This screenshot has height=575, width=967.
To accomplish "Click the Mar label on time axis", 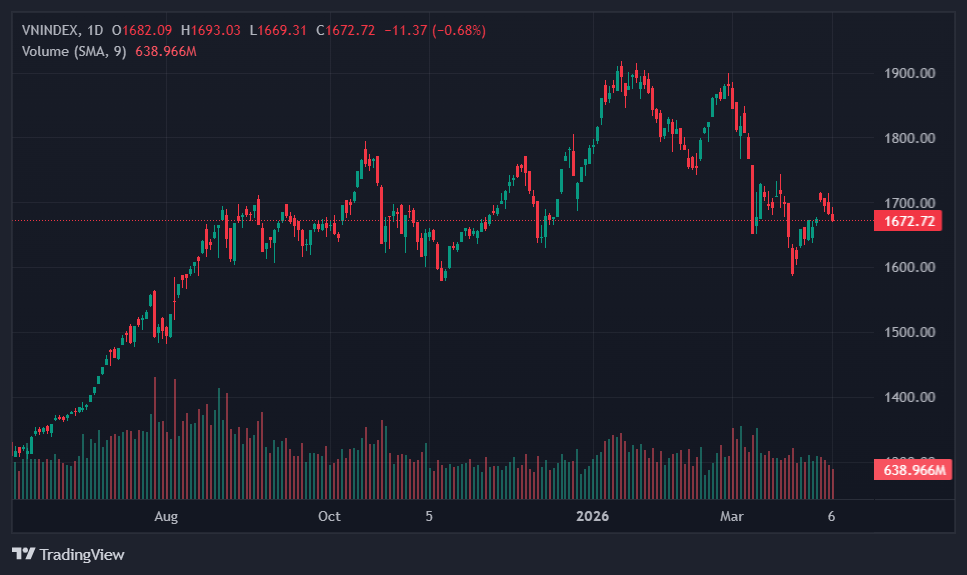I will (733, 516).
